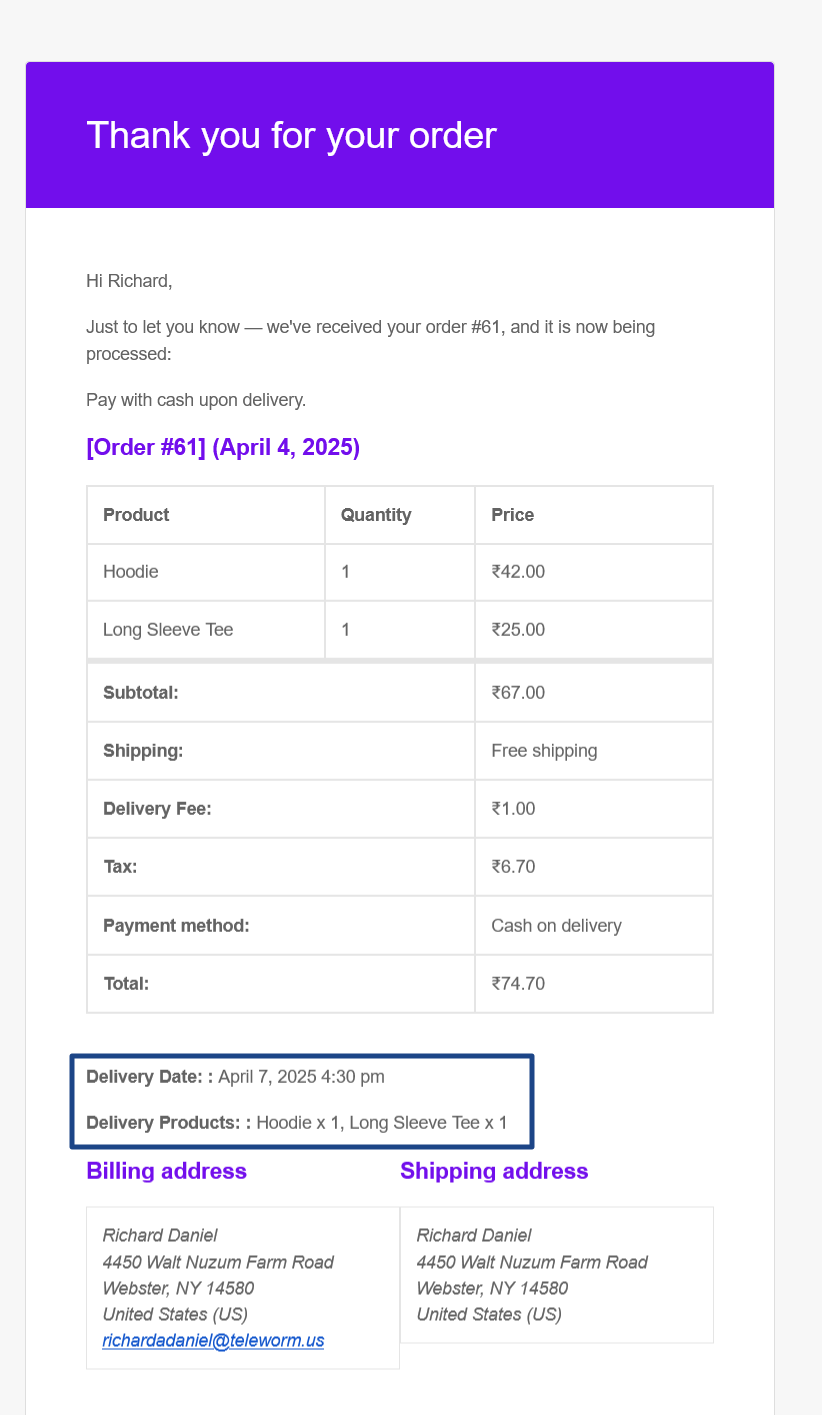
Task: Click the Total amount ₹74.70
Action: coord(518,983)
